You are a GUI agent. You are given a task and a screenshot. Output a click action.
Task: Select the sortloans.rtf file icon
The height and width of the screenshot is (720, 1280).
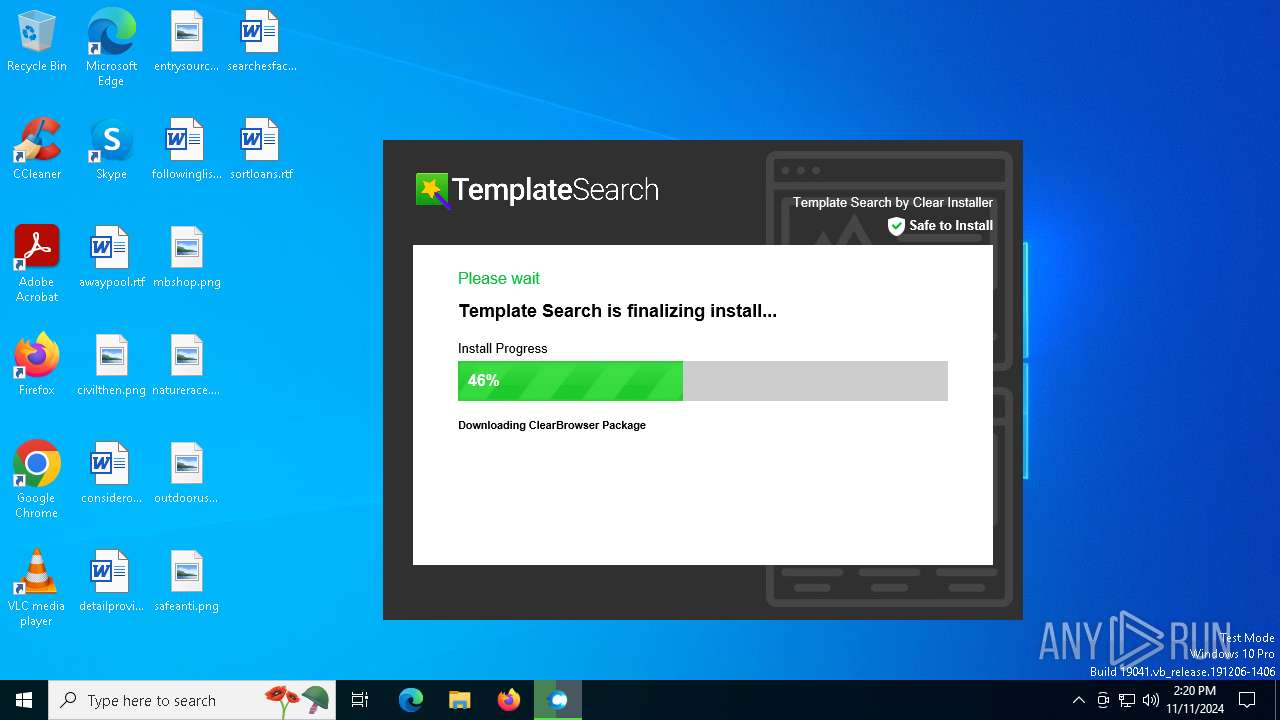261,150
